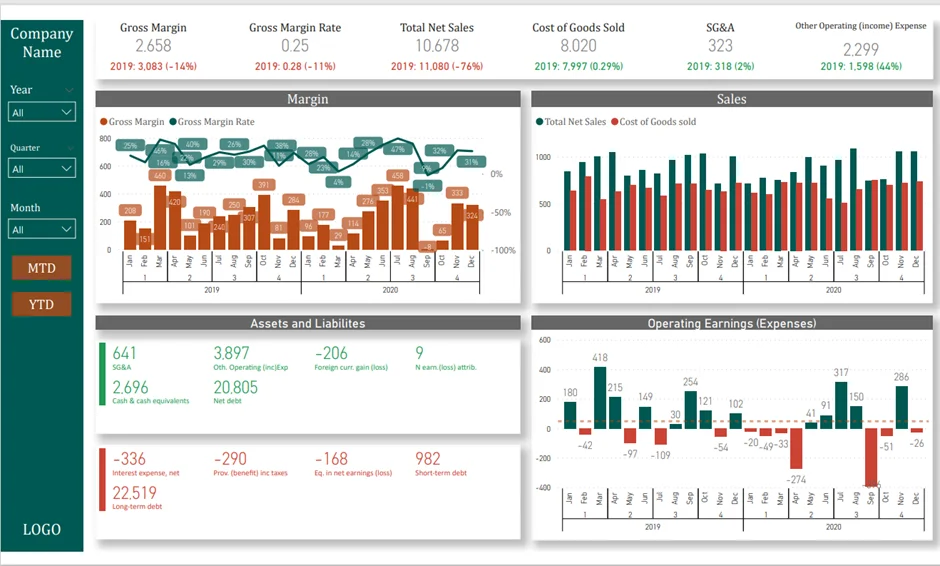Click the -206 Foreign curr. gain card
Screen dimensions: 940x566
point(331,353)
